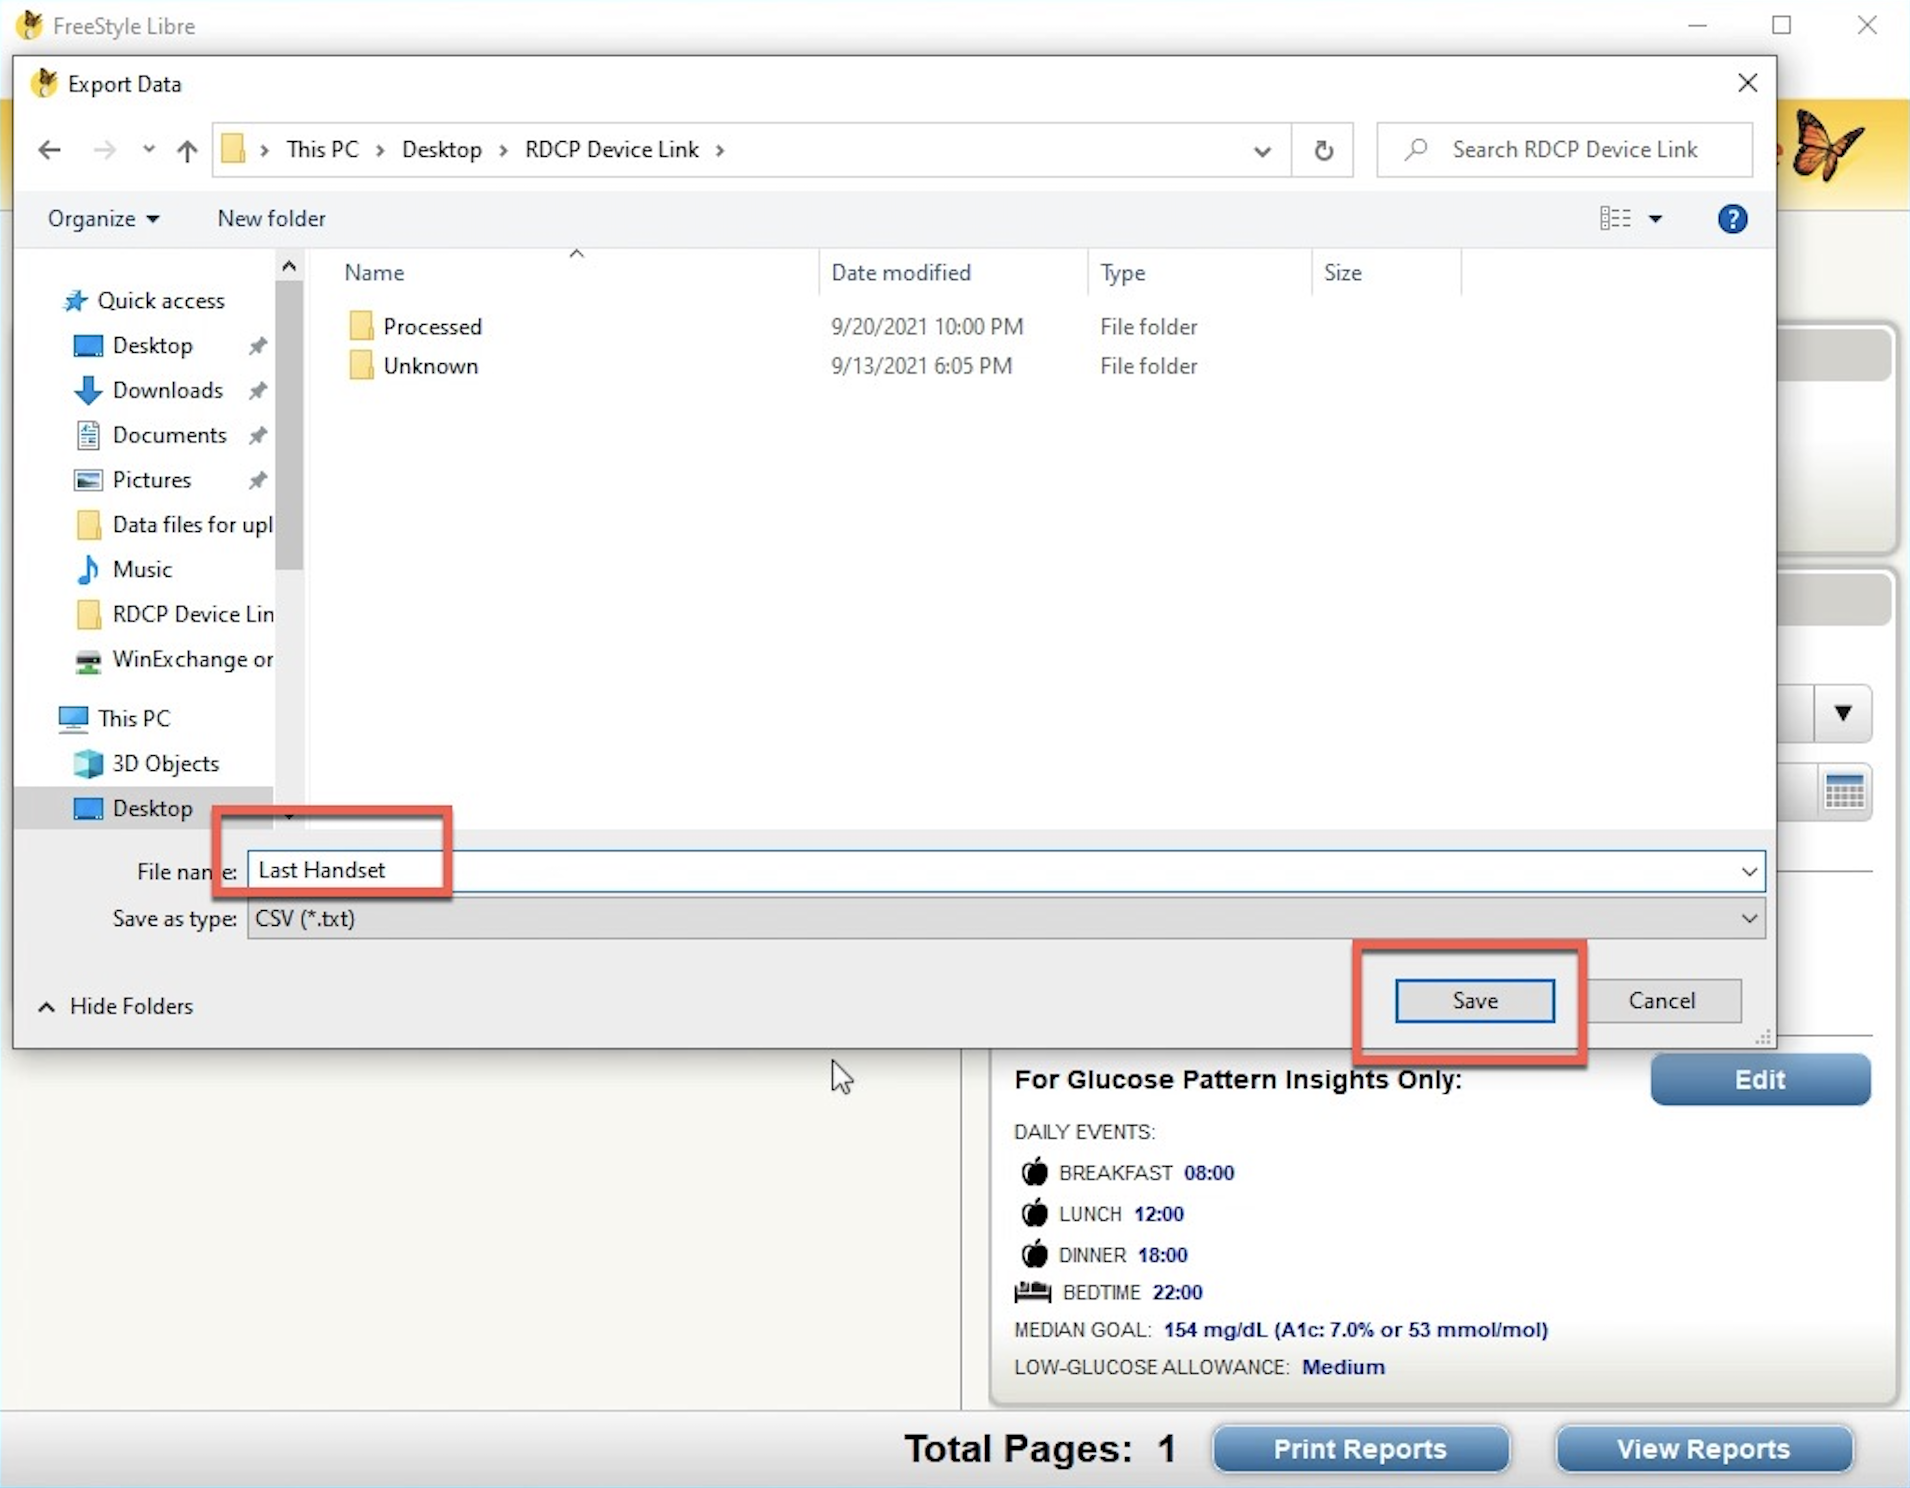Open the Save as type combo box
The width and height of the screenshot is (1910, 1488).
pyautogui.click(x=1006, y=919)
